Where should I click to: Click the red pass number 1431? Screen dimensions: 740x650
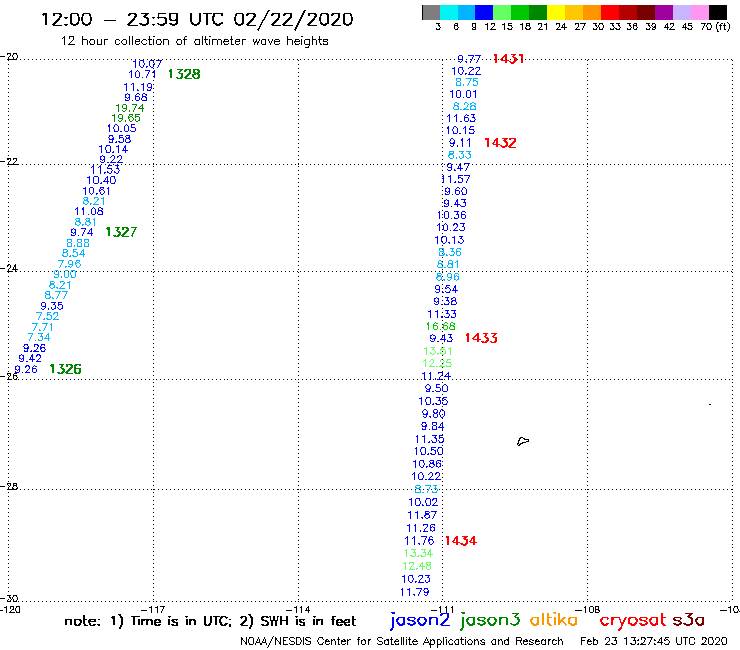pyautogui.click(x=508, y=59)
